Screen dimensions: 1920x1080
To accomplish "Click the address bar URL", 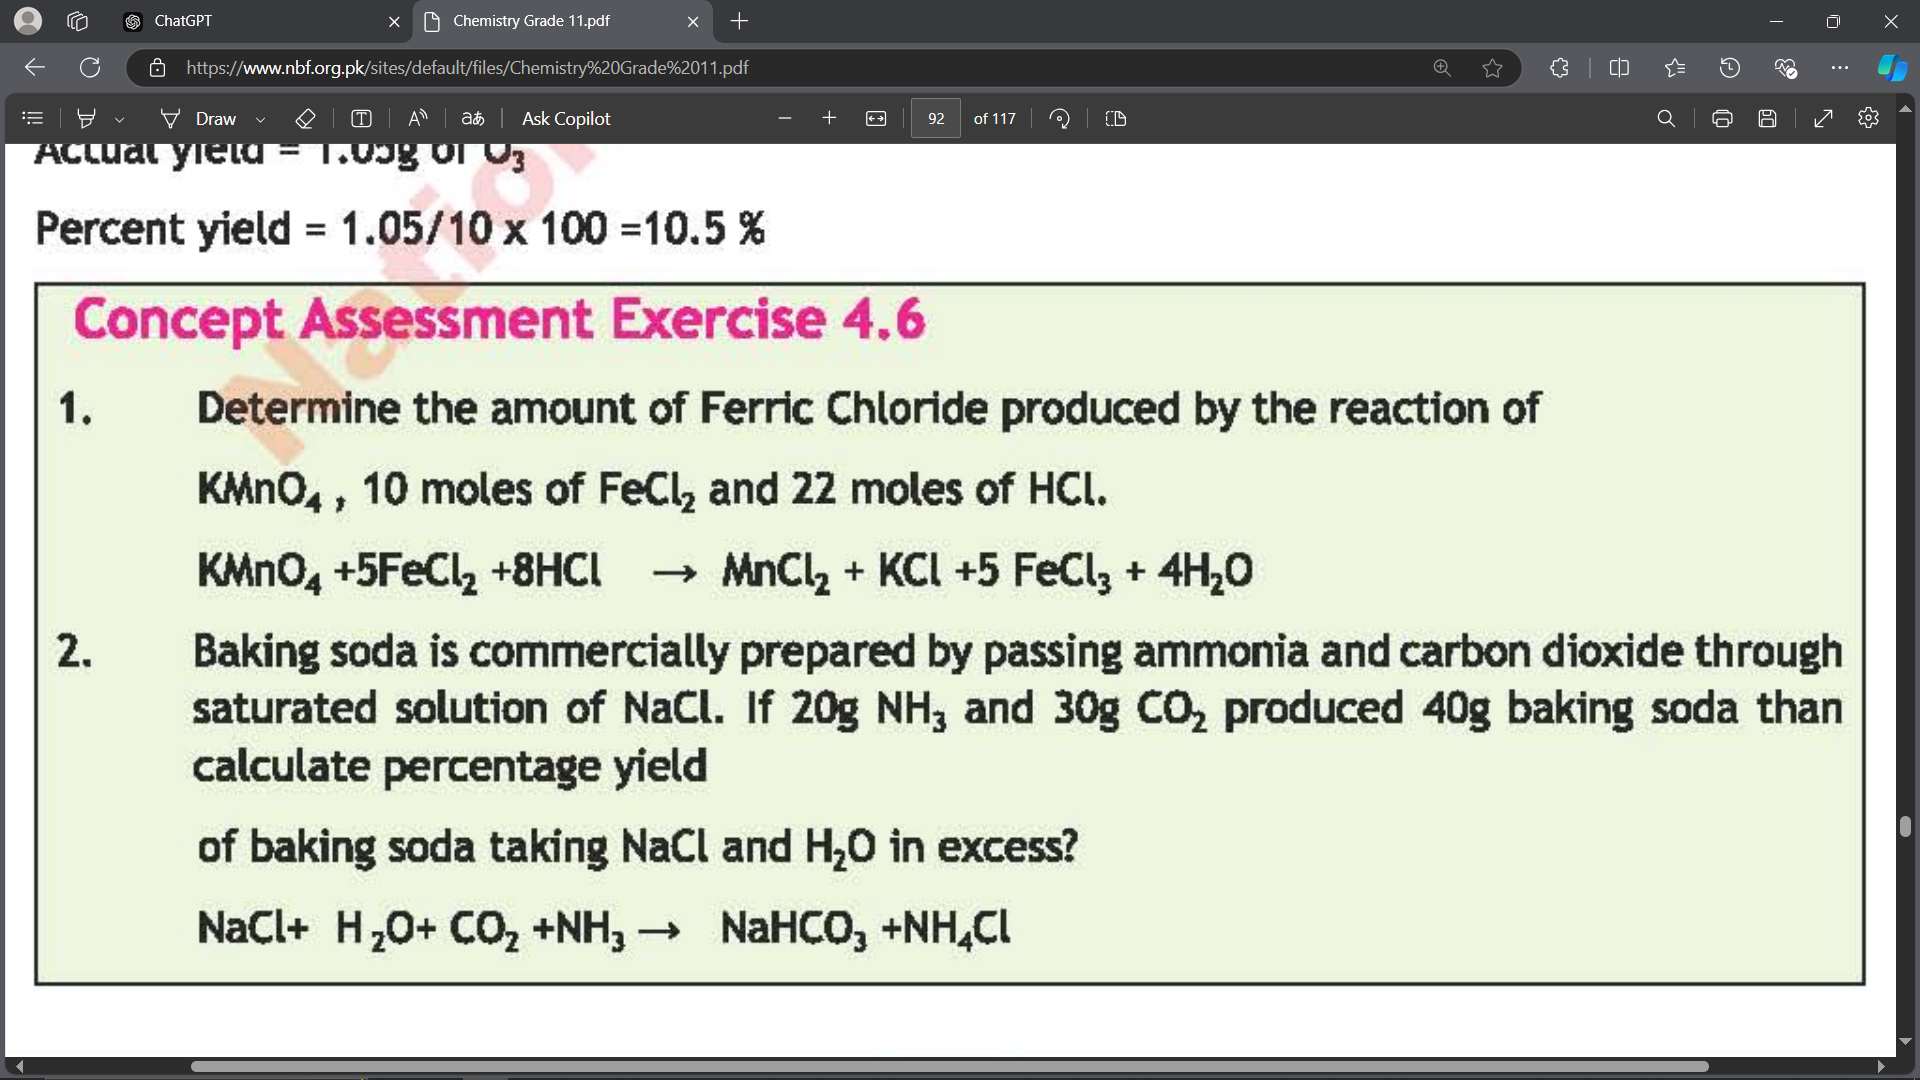I will (467, 67).
